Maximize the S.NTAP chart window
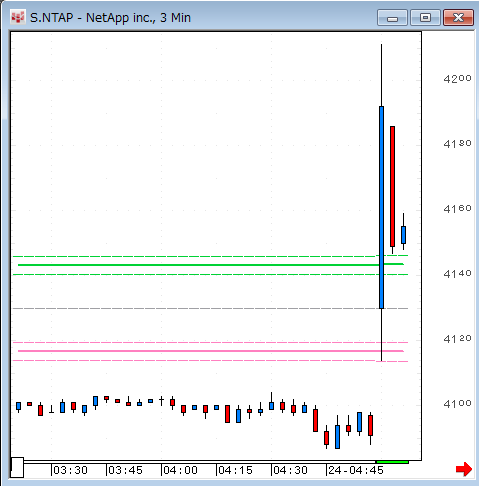Image resolution: width=479 pixels, height=486 pixels. click(x=425, y=18)
